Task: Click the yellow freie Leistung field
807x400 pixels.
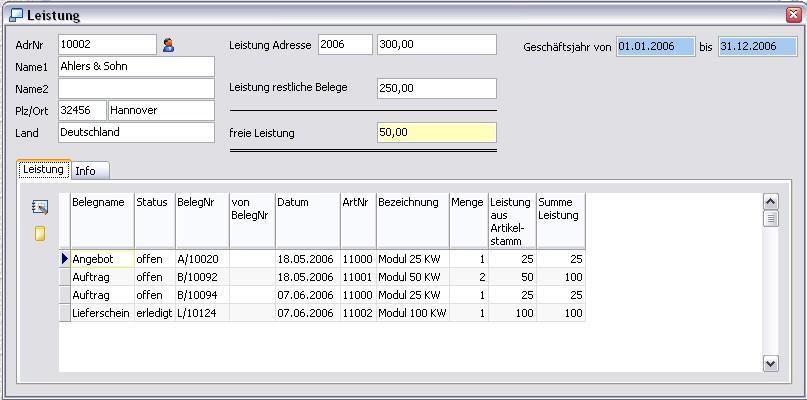Action: click(x=436, y=133)
